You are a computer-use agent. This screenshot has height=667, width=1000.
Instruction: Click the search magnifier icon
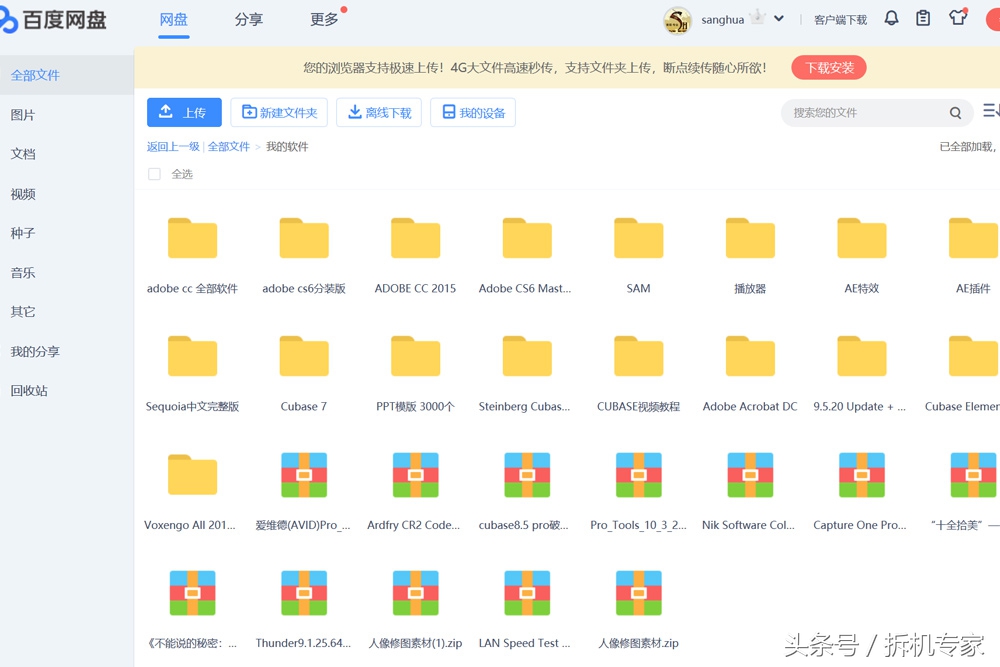955,113
